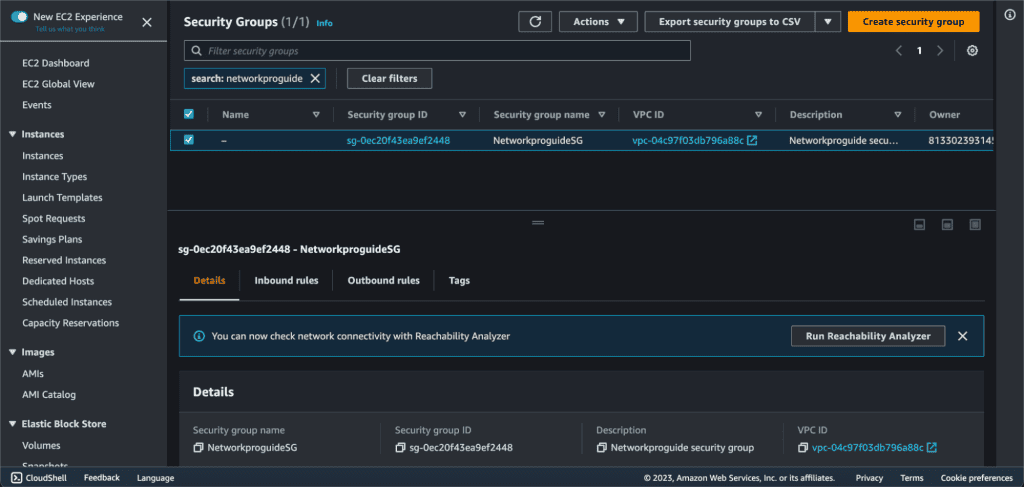Screen dimensions: 1024x487
Task: Sort by Name column arrow
Action: click(316, 114)
